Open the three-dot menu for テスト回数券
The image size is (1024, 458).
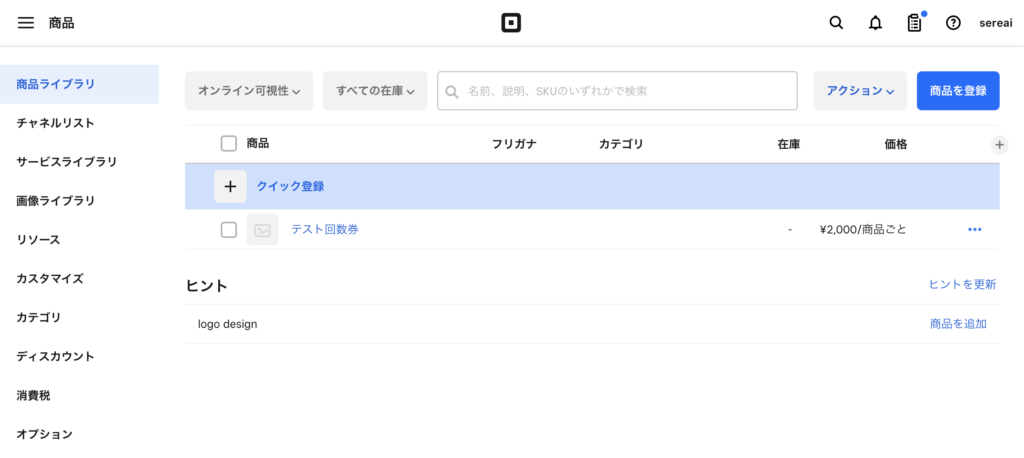coord(975,230)
